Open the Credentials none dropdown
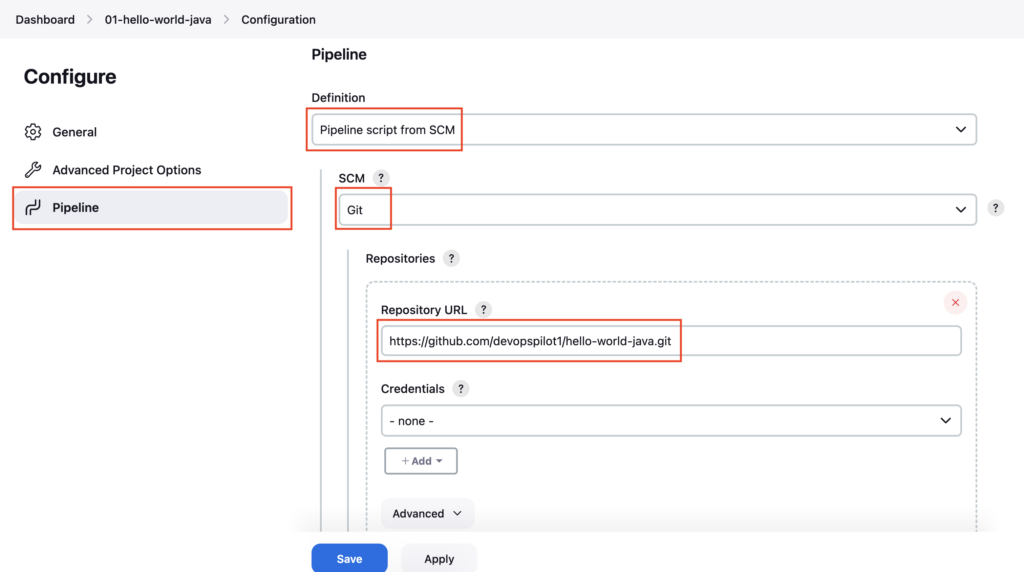 [x=671, y=421]
